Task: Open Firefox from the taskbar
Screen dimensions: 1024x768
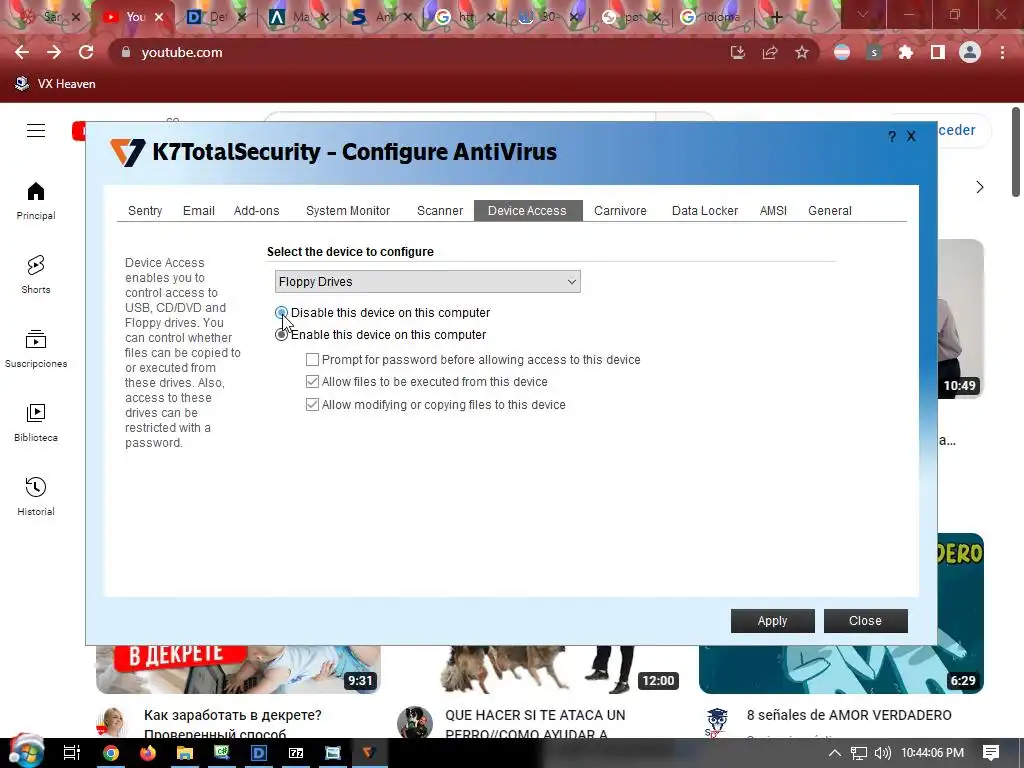Action: (x=148, y=753)
